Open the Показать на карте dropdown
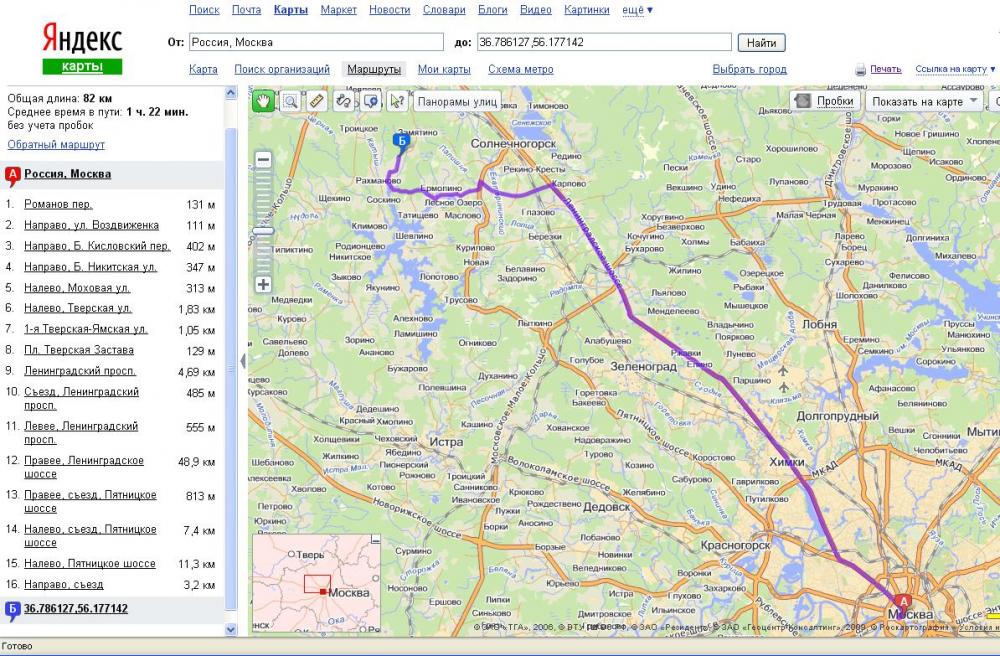Viewport: 1000px width, 656px height. coord(924,101)
